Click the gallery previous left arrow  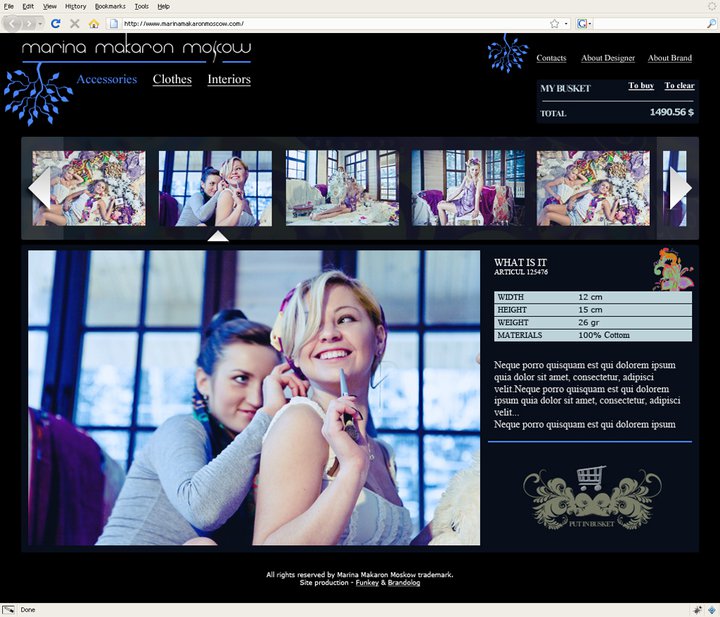click(39, 188)
